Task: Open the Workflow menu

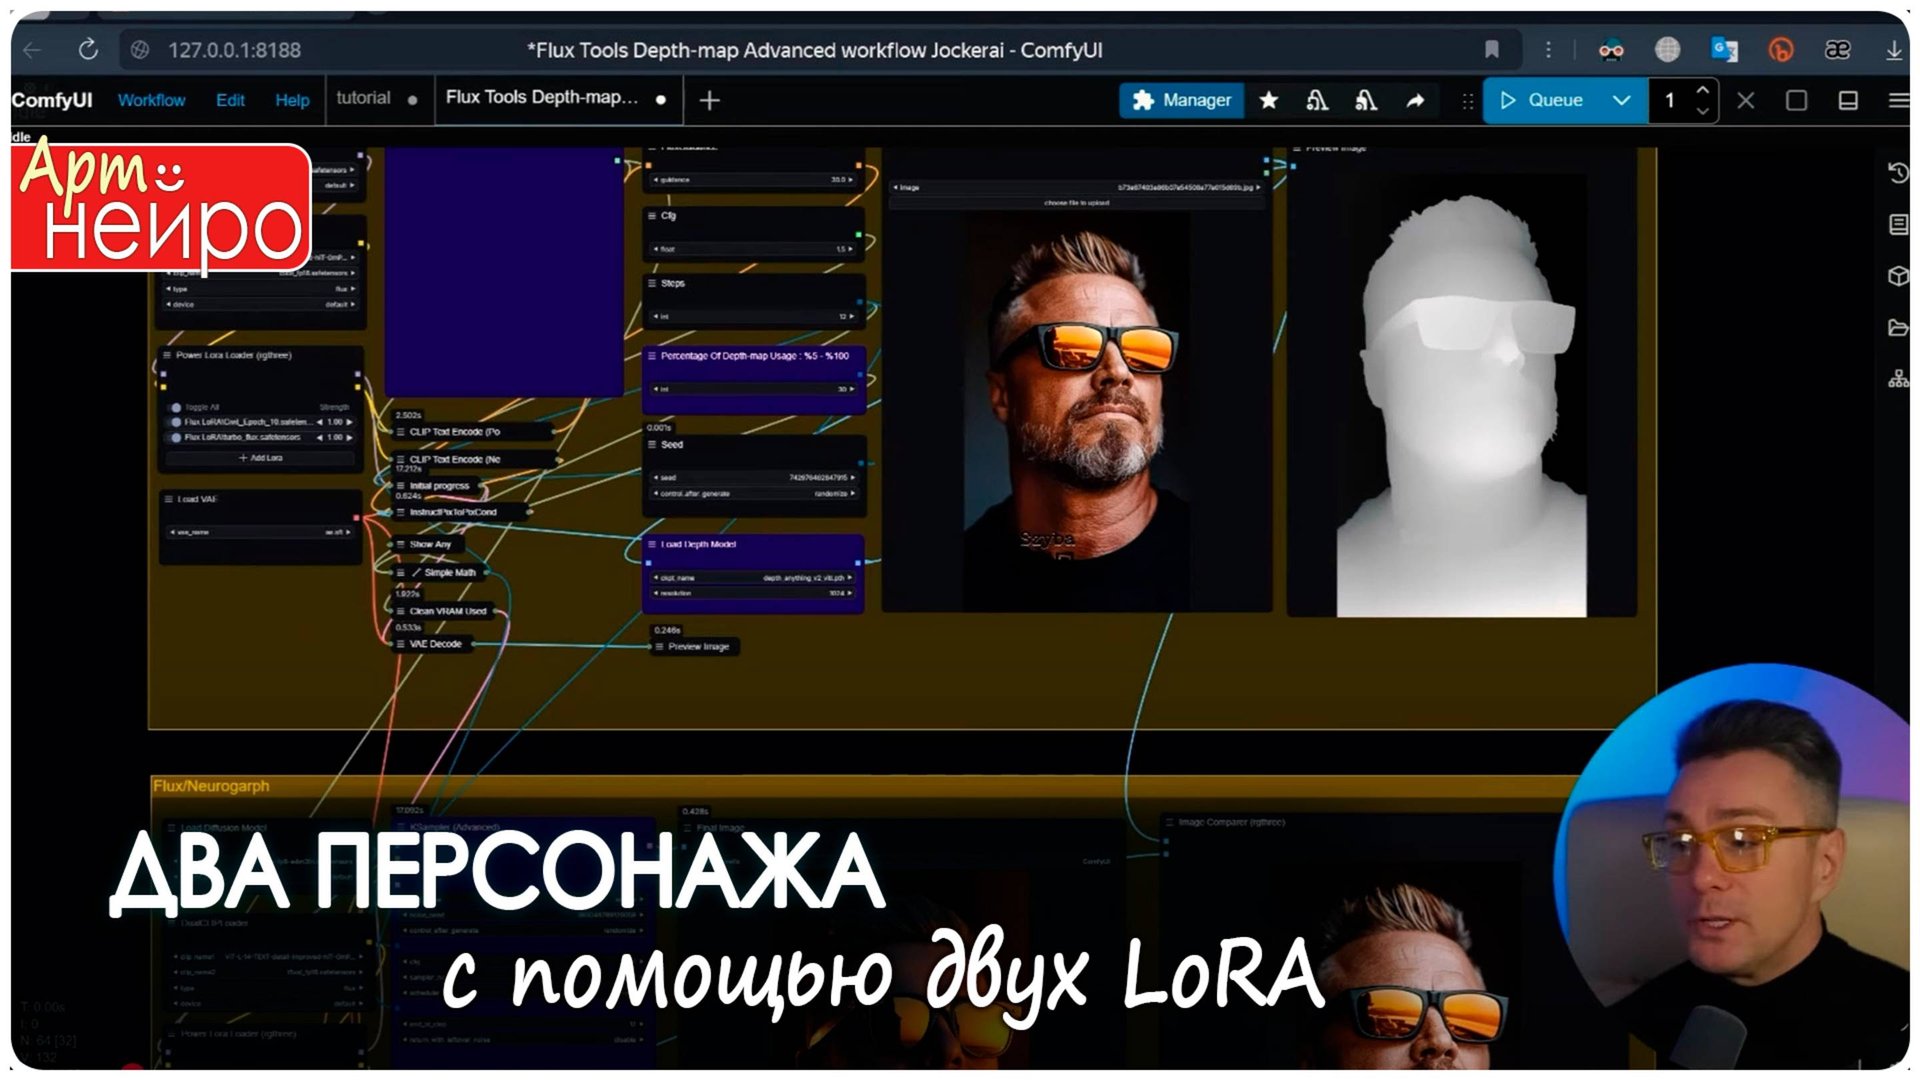Action: (x=151, y=99)
